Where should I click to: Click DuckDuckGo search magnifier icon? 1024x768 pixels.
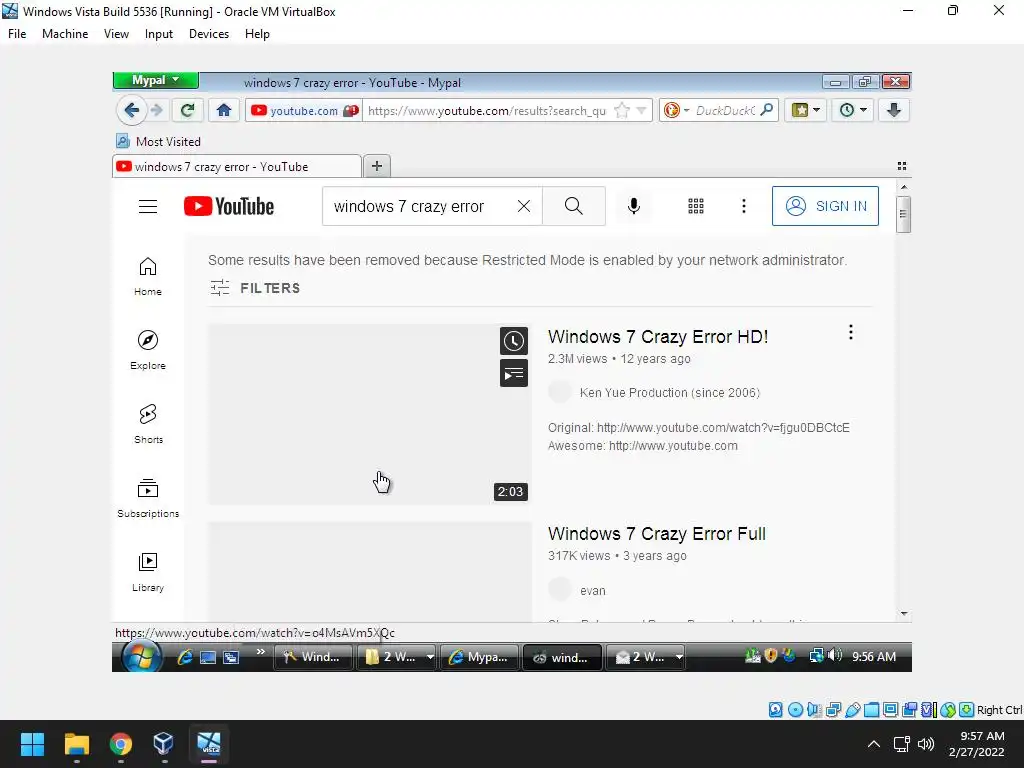(767, 110)
